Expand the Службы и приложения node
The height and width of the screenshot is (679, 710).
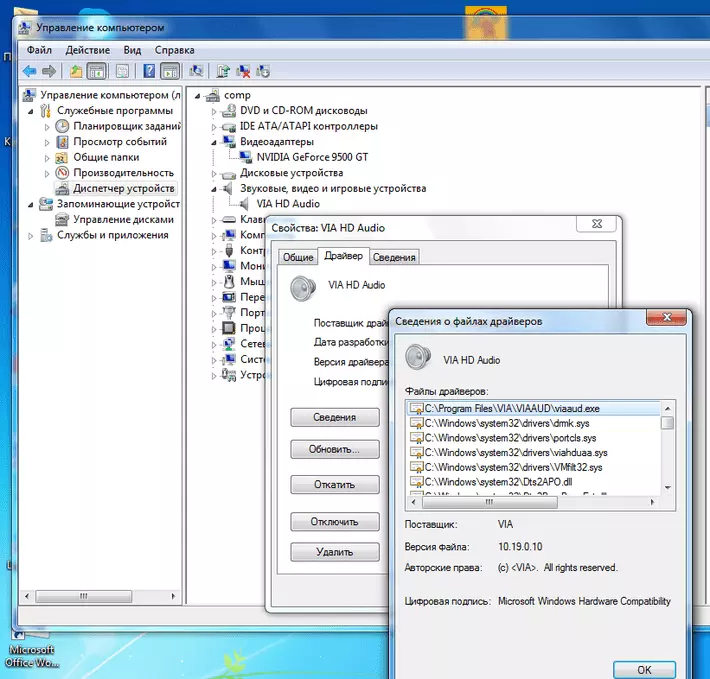tap(31, 236)
